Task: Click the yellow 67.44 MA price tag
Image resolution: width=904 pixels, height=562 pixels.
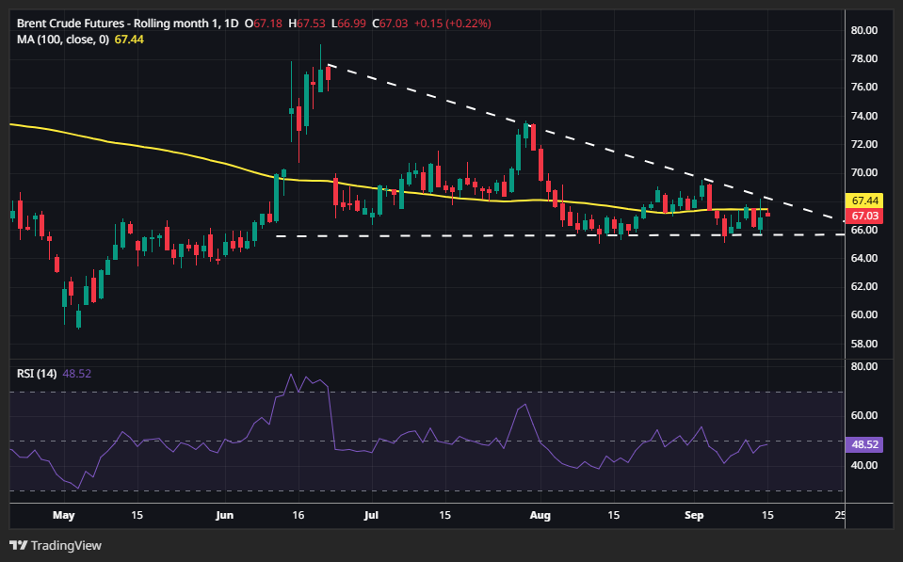Action: pos(866,200)
